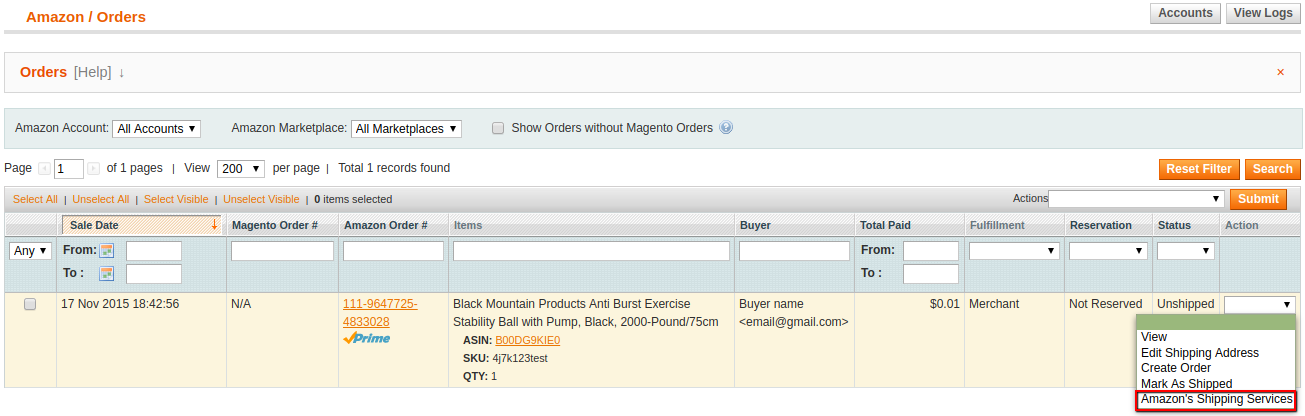Open Amazon order 111-9647725-4833028 link
This screenshot has width=1305, height=416.
coord(380,313)
